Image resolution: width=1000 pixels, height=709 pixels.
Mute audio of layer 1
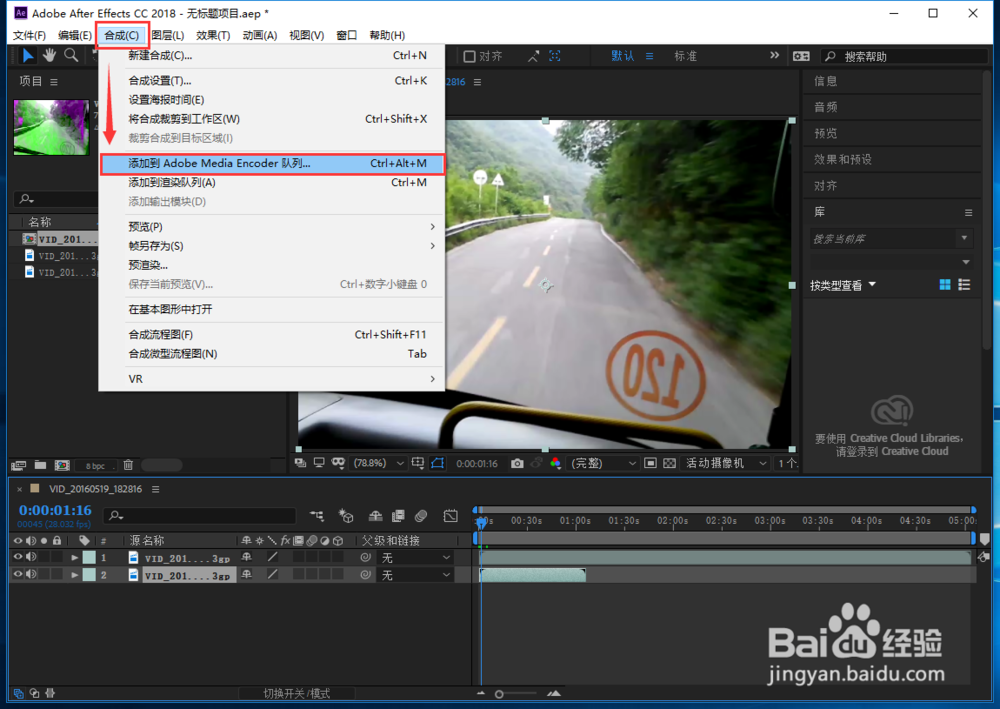(x=31, y=557)
